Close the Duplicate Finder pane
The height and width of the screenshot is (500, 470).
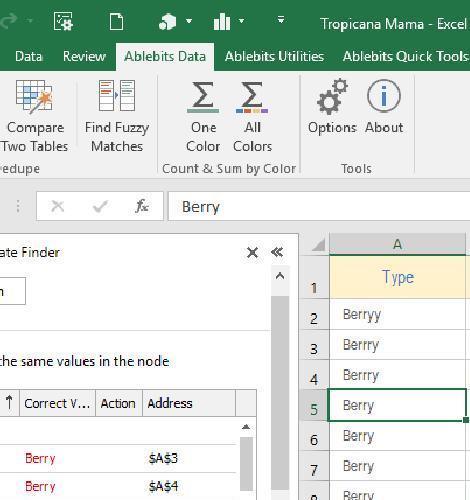click(x=252, y=252)
